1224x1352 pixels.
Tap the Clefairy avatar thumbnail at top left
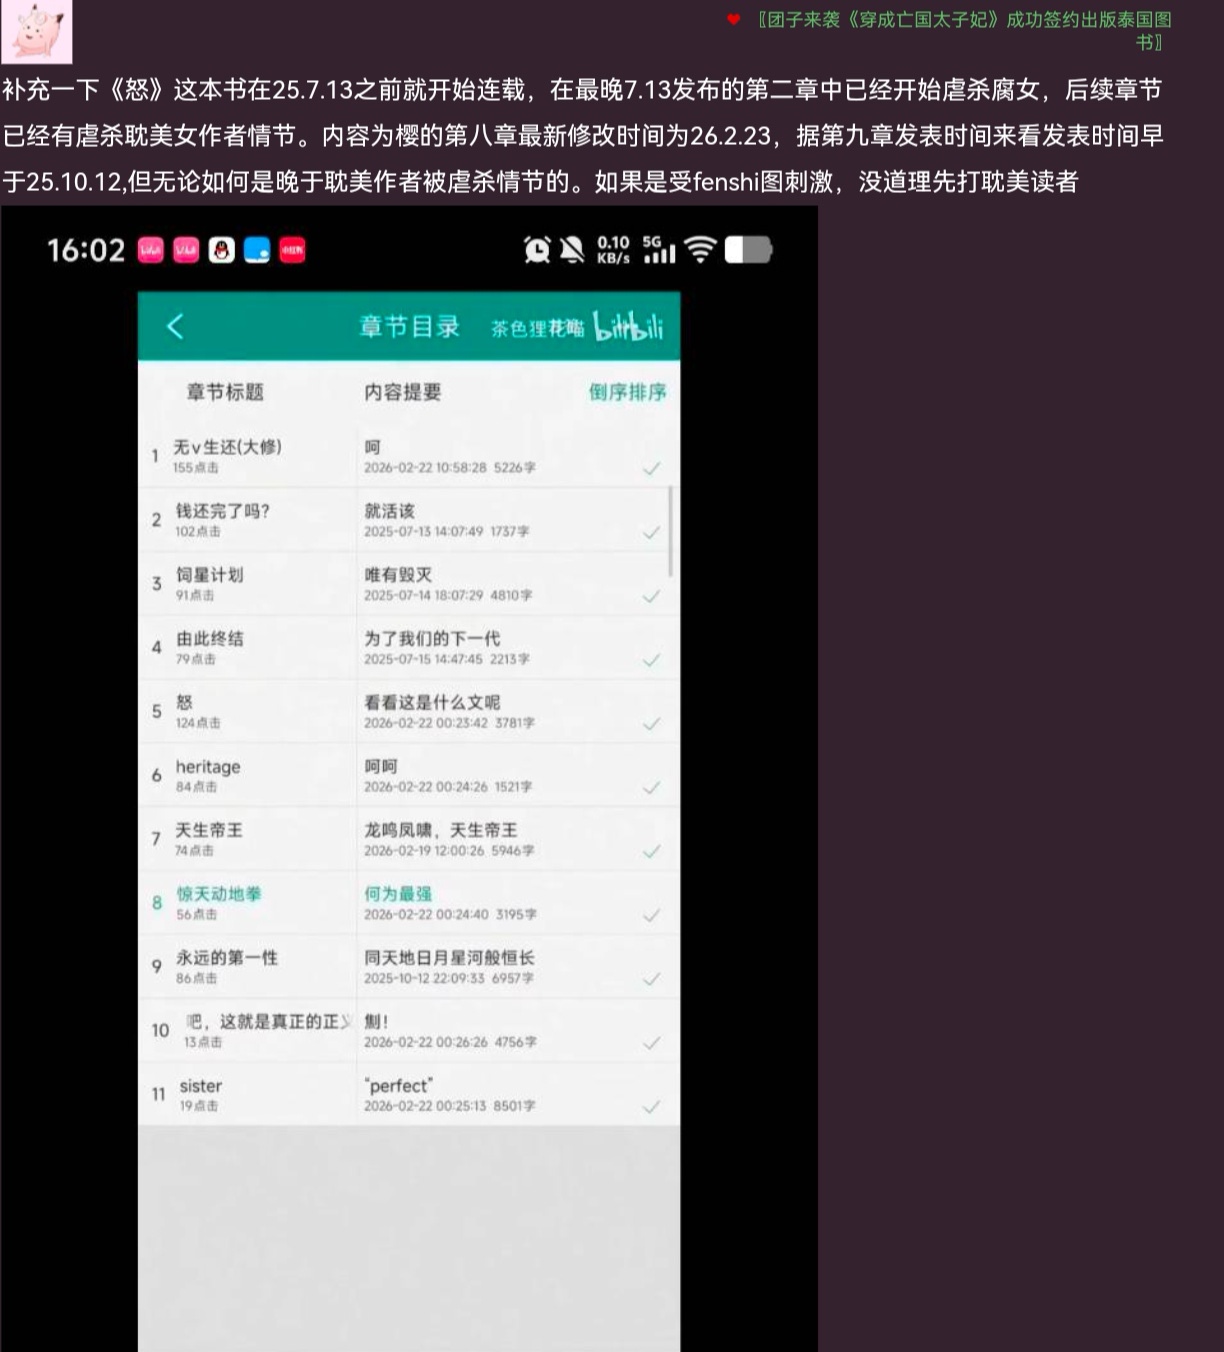click(x=36, y=33)
